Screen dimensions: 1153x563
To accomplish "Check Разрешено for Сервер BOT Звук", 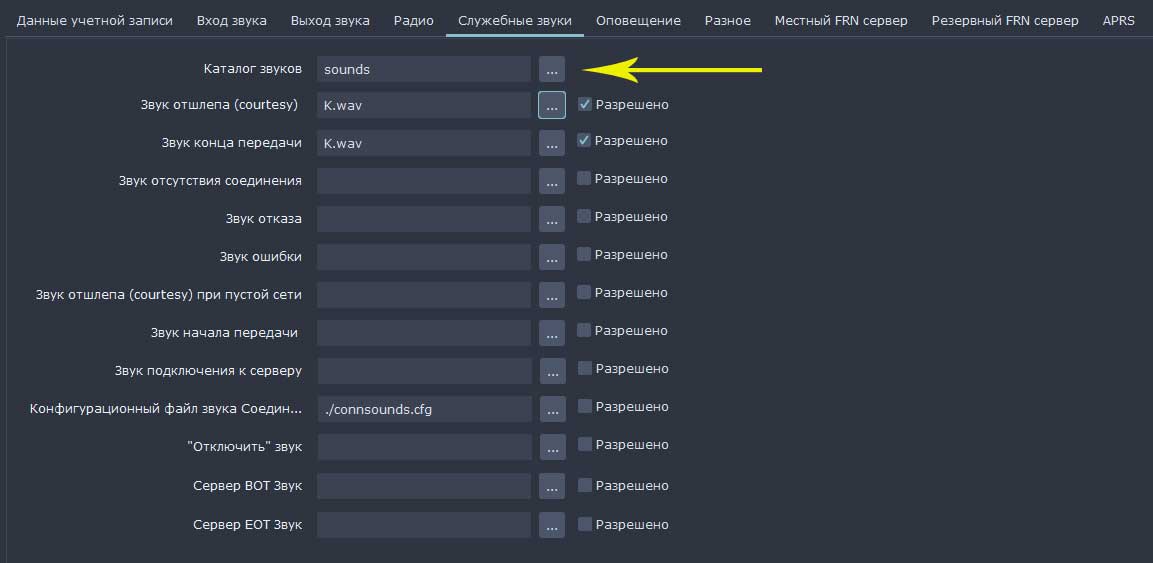I will pos(585,485).
